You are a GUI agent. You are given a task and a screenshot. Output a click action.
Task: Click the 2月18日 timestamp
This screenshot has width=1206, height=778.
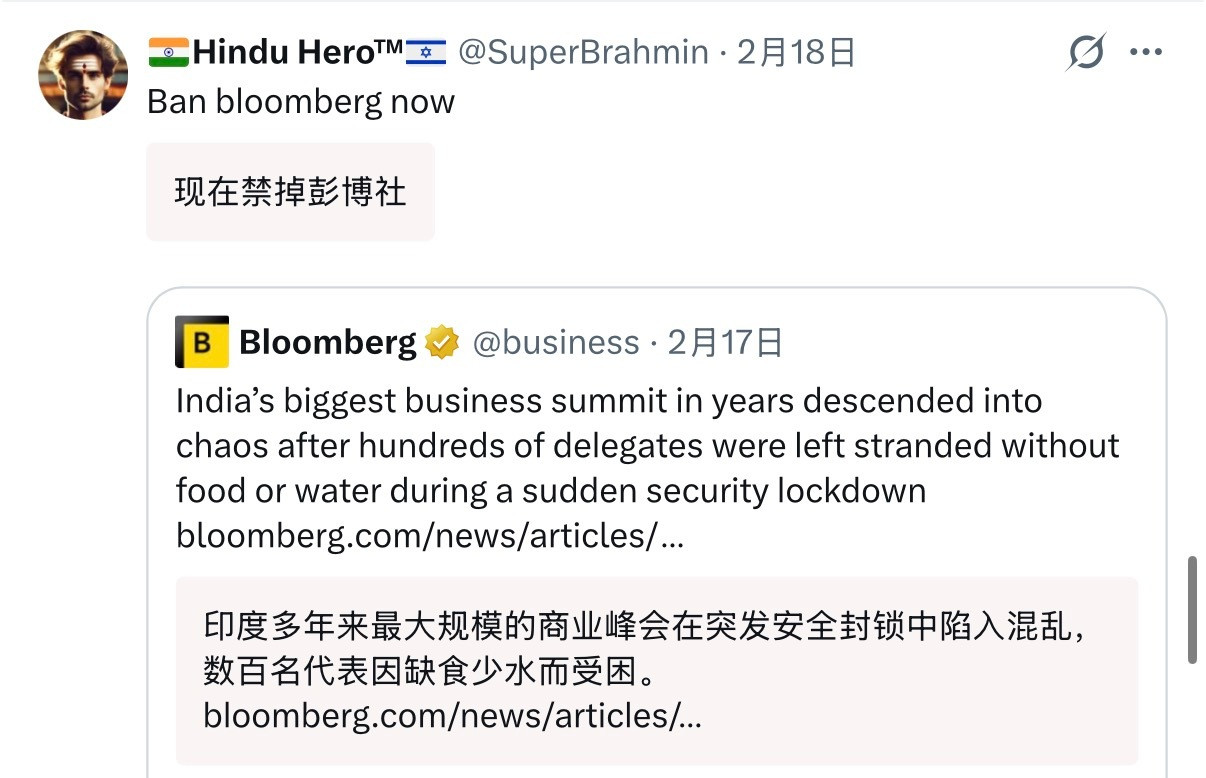[x=795, y=52]
